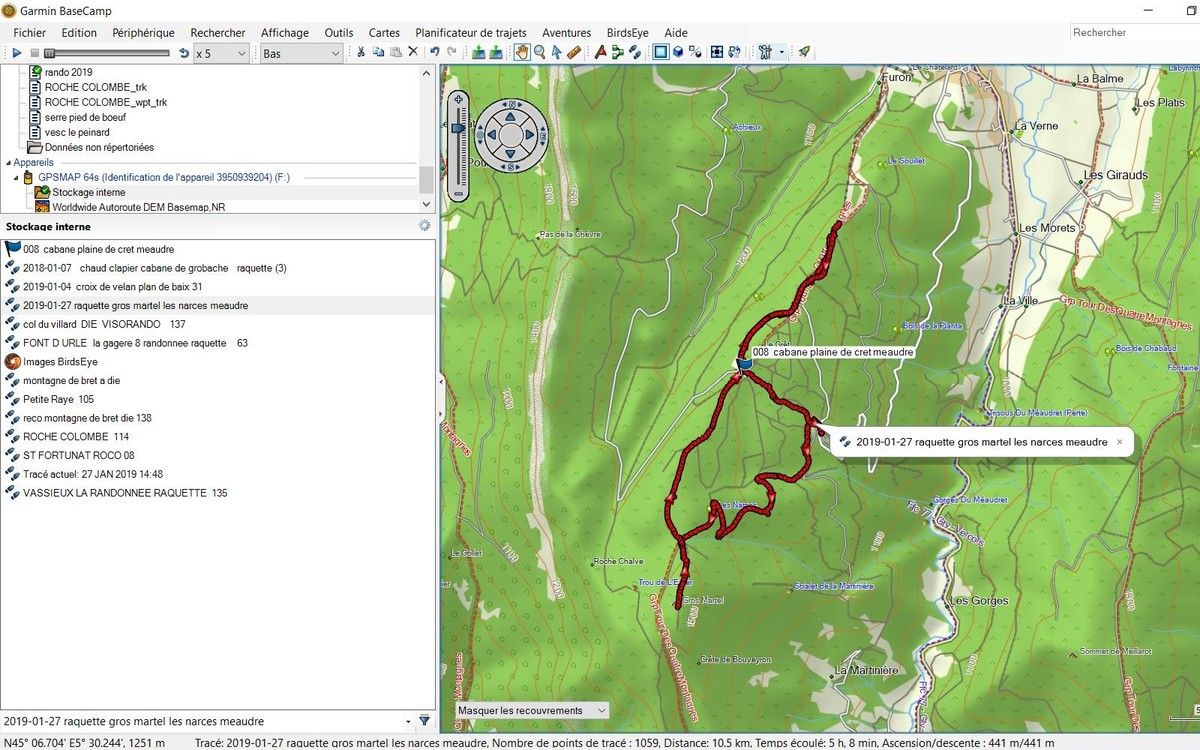1200x750 pixels.
Task: Select Worldwide Autoroute DEM Basemap item
Action: coord(130,207)
